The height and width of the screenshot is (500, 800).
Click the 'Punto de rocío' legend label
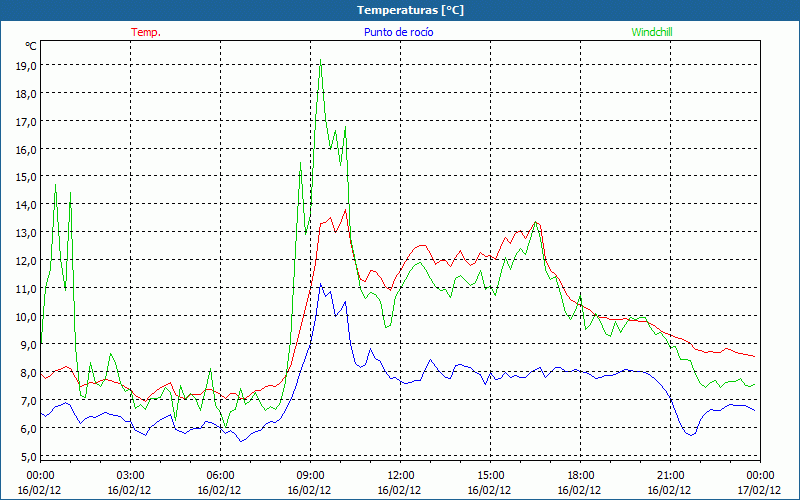pyautogui.click(x=398, y=32)
